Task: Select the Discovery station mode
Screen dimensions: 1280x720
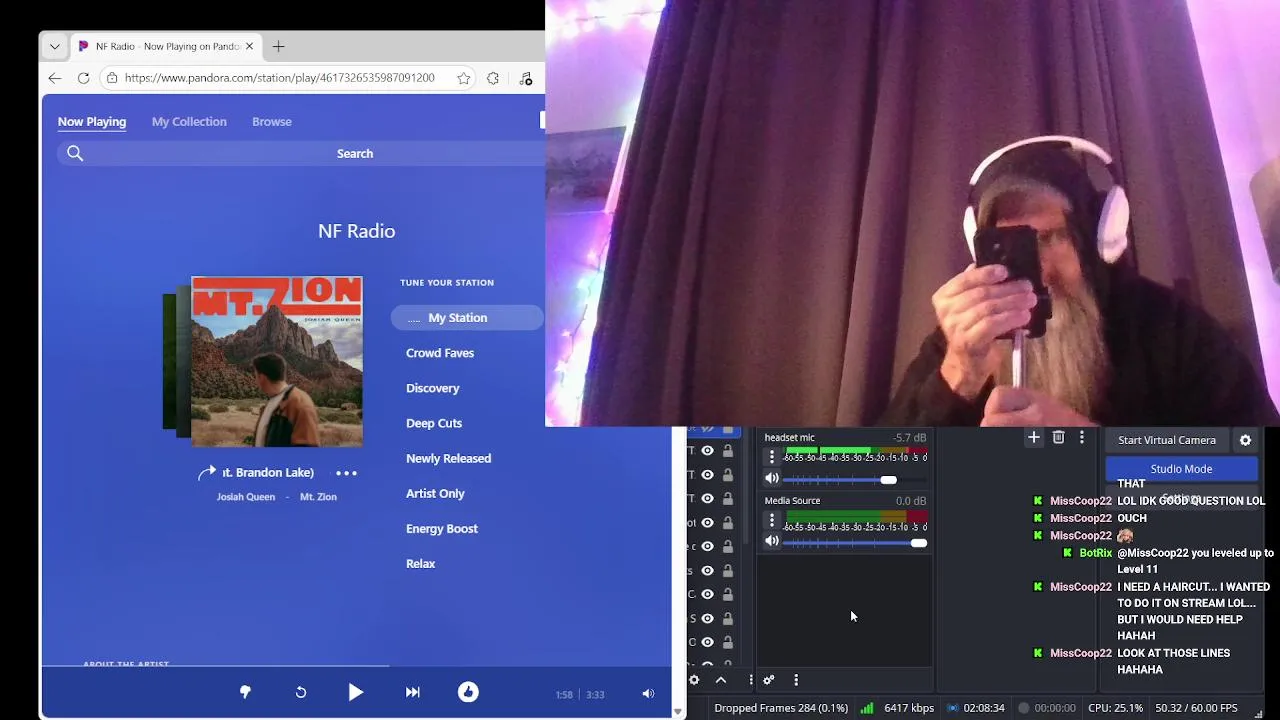Action: [432, 388]
